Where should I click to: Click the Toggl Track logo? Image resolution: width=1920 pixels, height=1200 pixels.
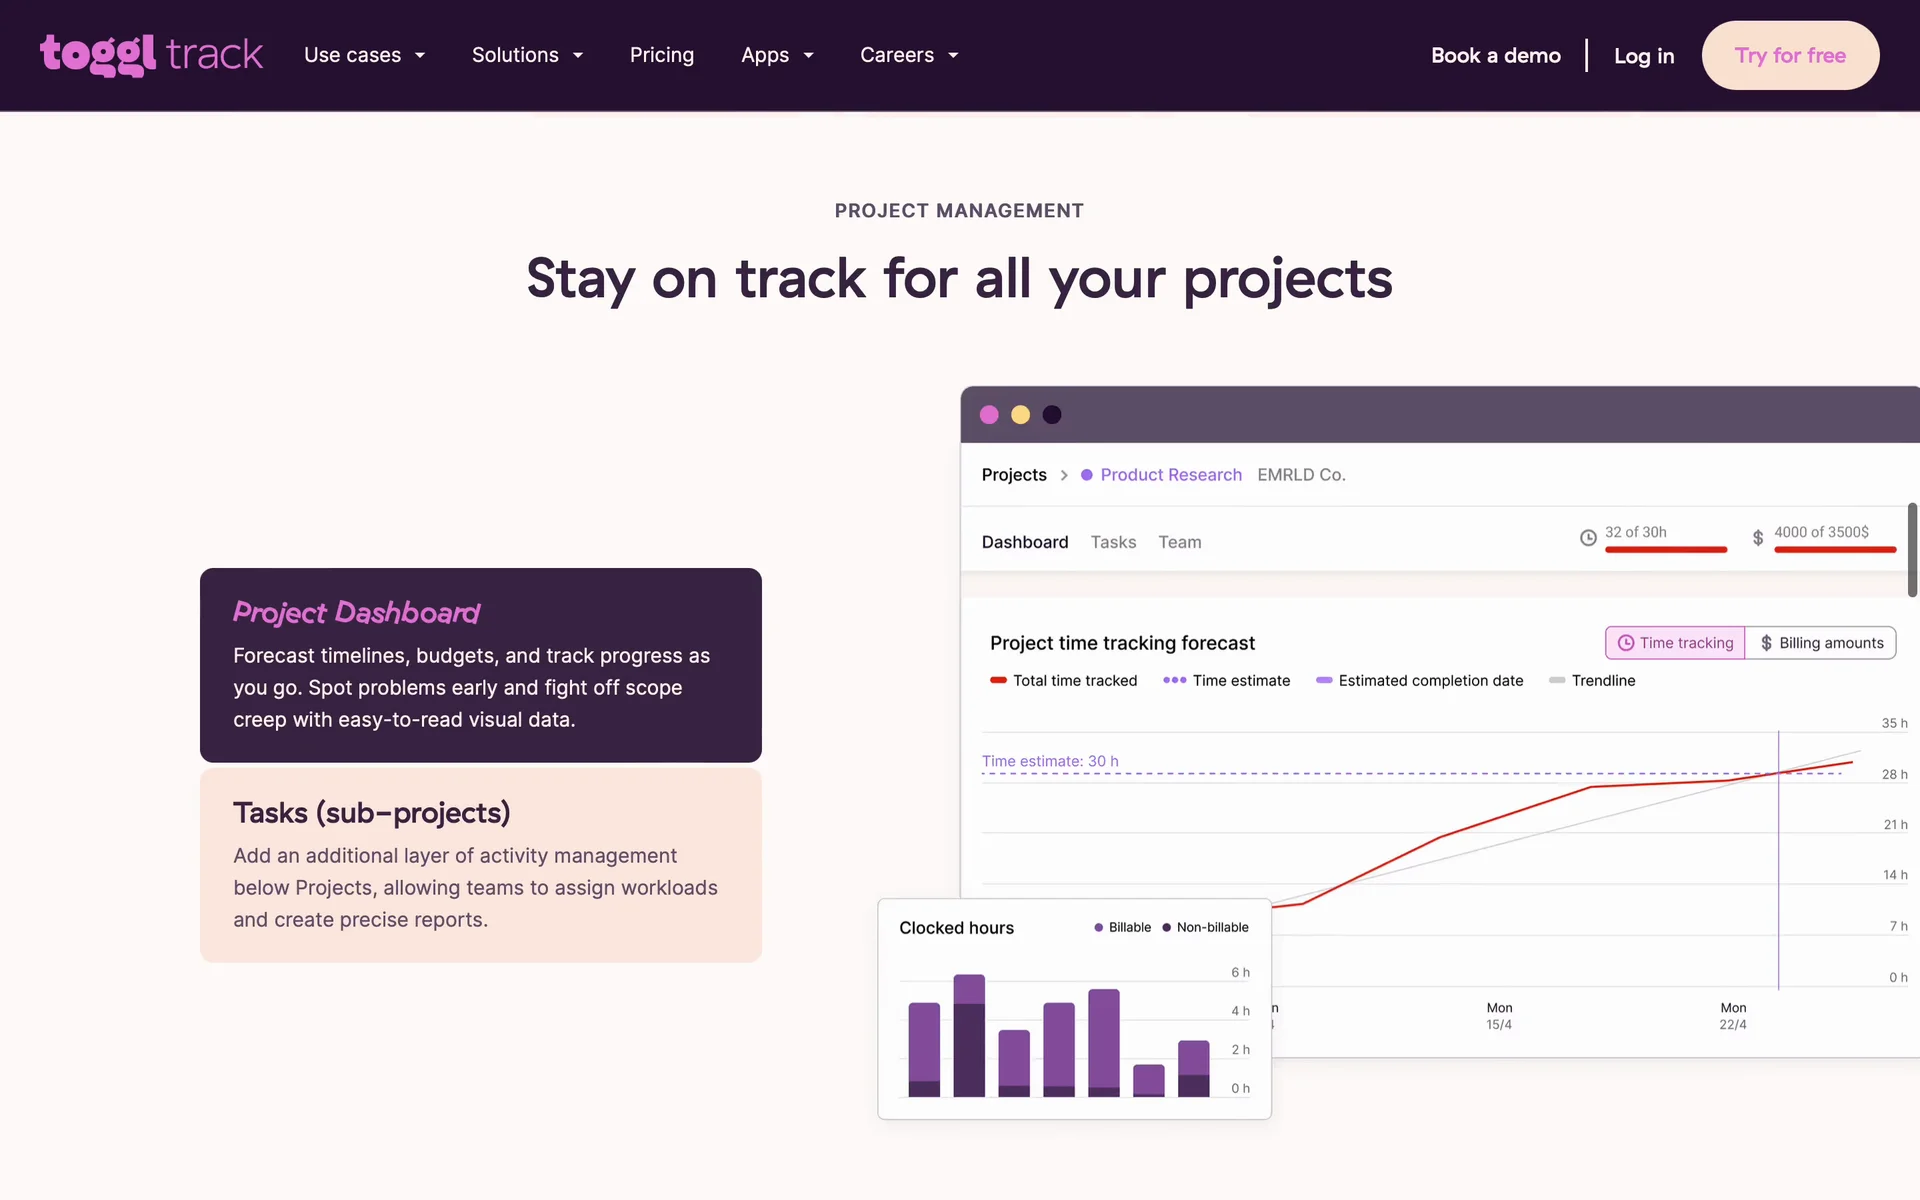pos(151,55)
